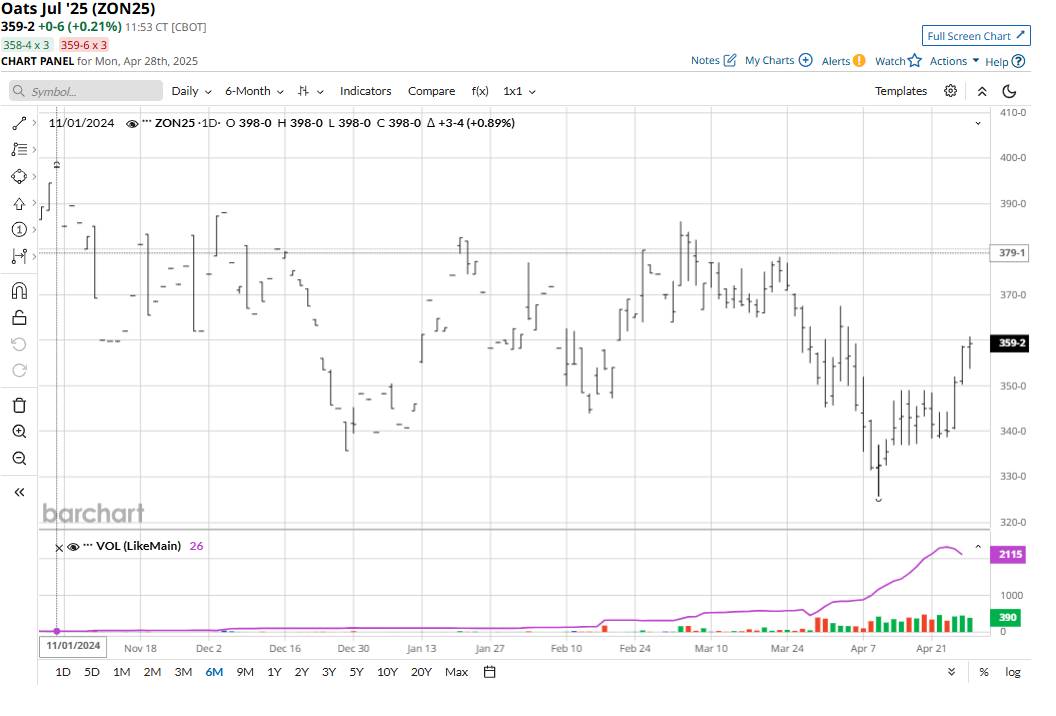
Task: Toggle visibility of ZON25 price series
Action: click(132, 123)
